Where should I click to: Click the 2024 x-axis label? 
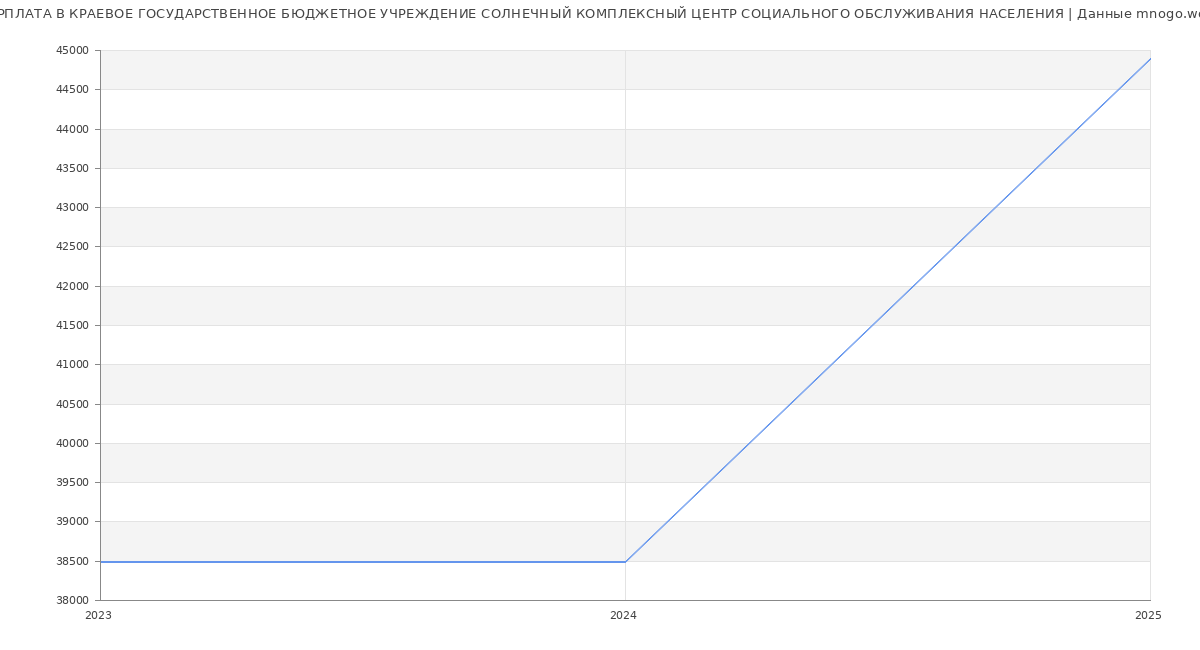[x=623, y=616]
